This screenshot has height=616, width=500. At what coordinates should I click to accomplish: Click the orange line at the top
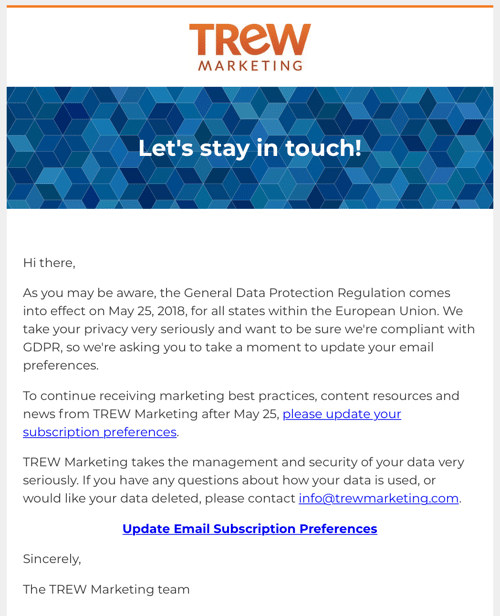coord(250,6)
